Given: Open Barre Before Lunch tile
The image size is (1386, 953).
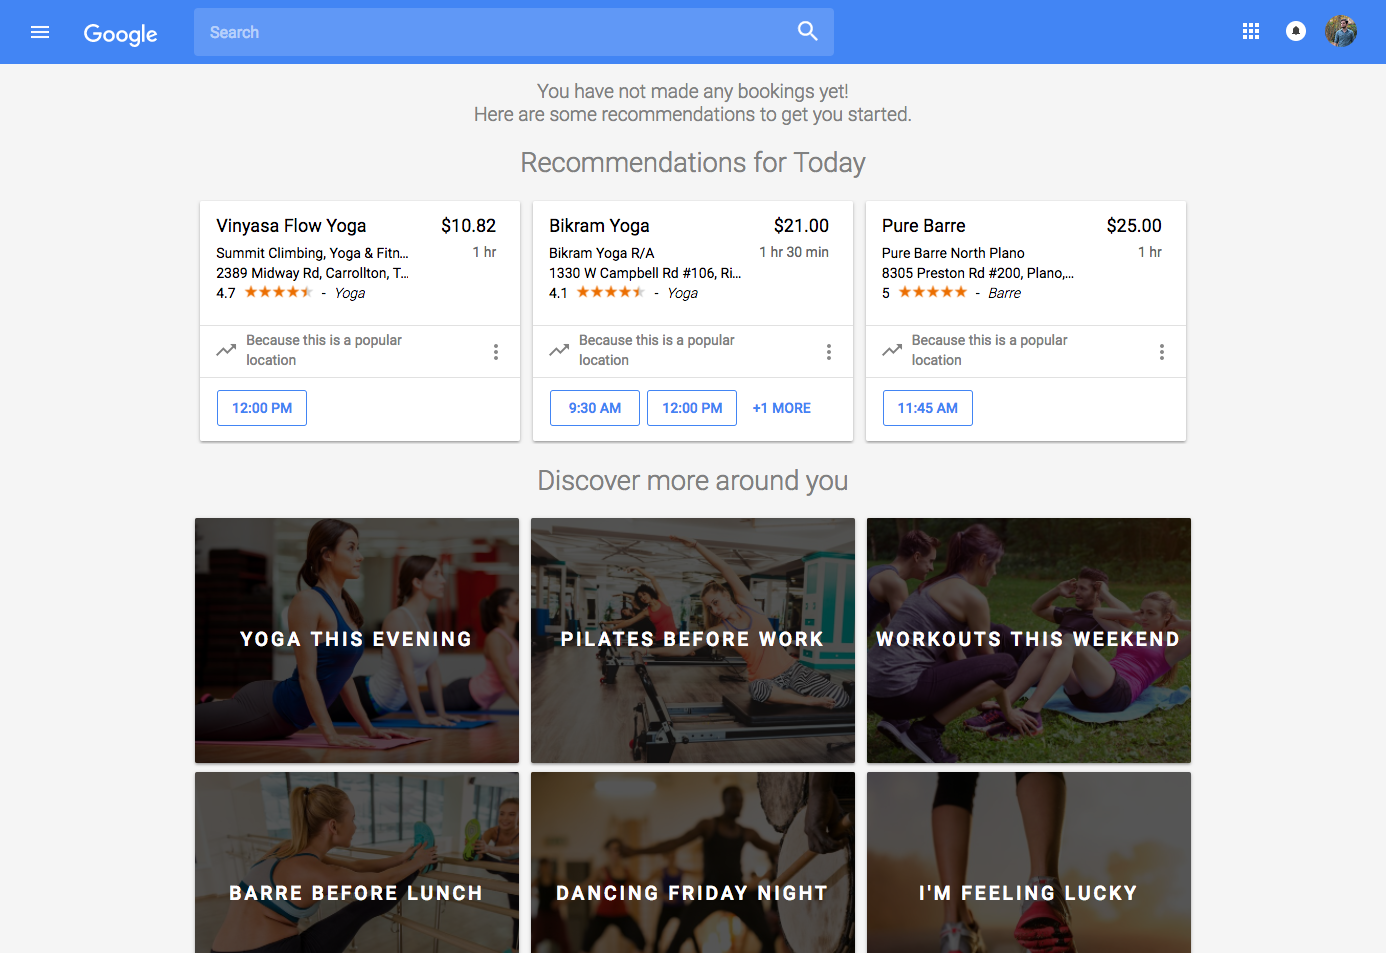Looking at the screenshot, I should click(x=357, y=863).
